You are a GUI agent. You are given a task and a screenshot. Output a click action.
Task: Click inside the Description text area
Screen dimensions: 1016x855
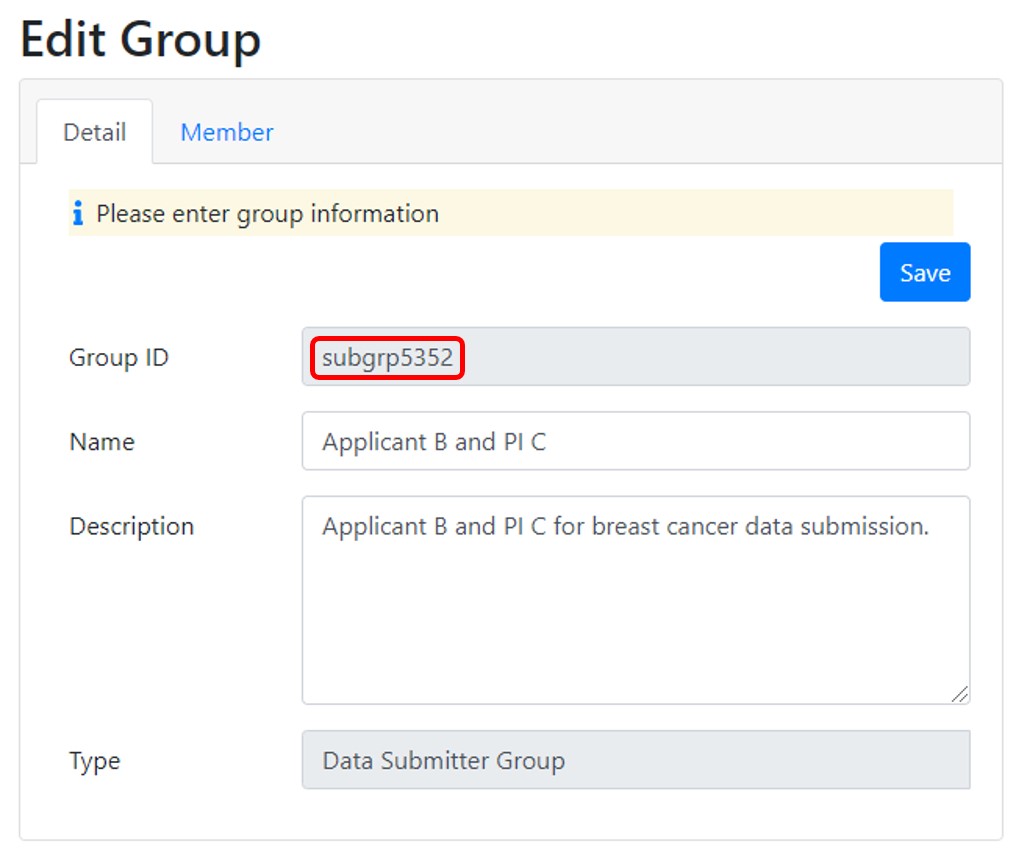(x=635, y=620)
